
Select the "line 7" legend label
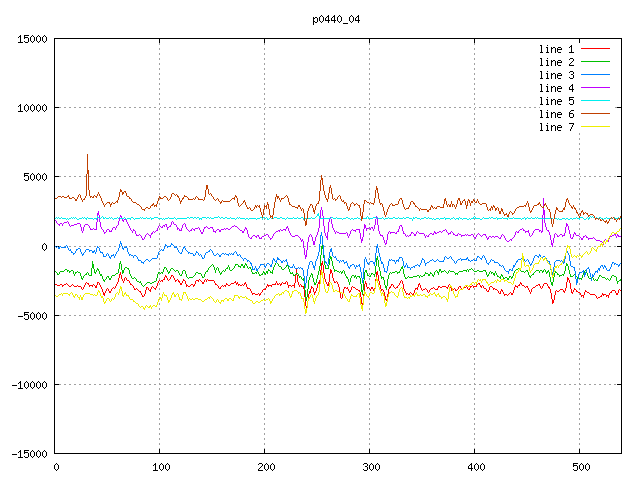click(557, 127)
